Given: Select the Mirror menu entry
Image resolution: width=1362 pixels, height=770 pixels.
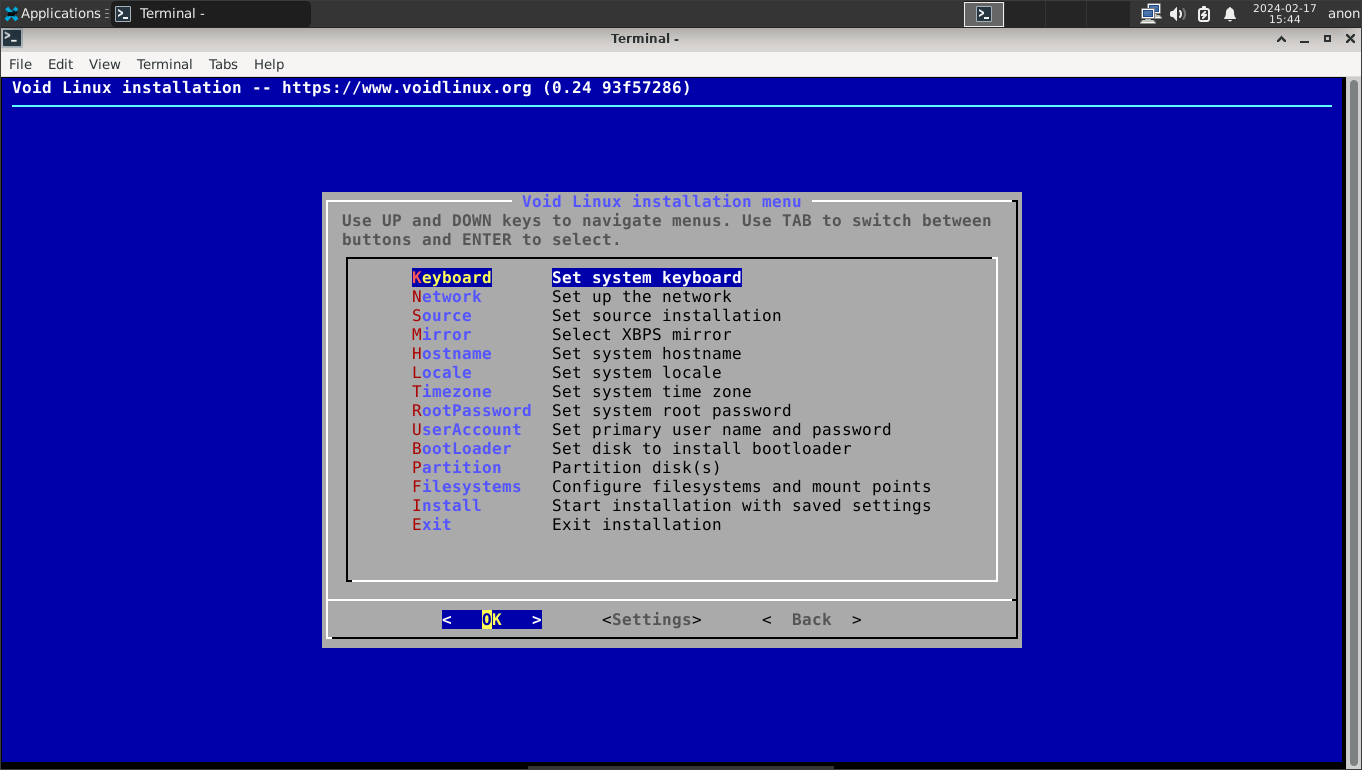Looking at the screenshot, I should (x=442, y=335).
